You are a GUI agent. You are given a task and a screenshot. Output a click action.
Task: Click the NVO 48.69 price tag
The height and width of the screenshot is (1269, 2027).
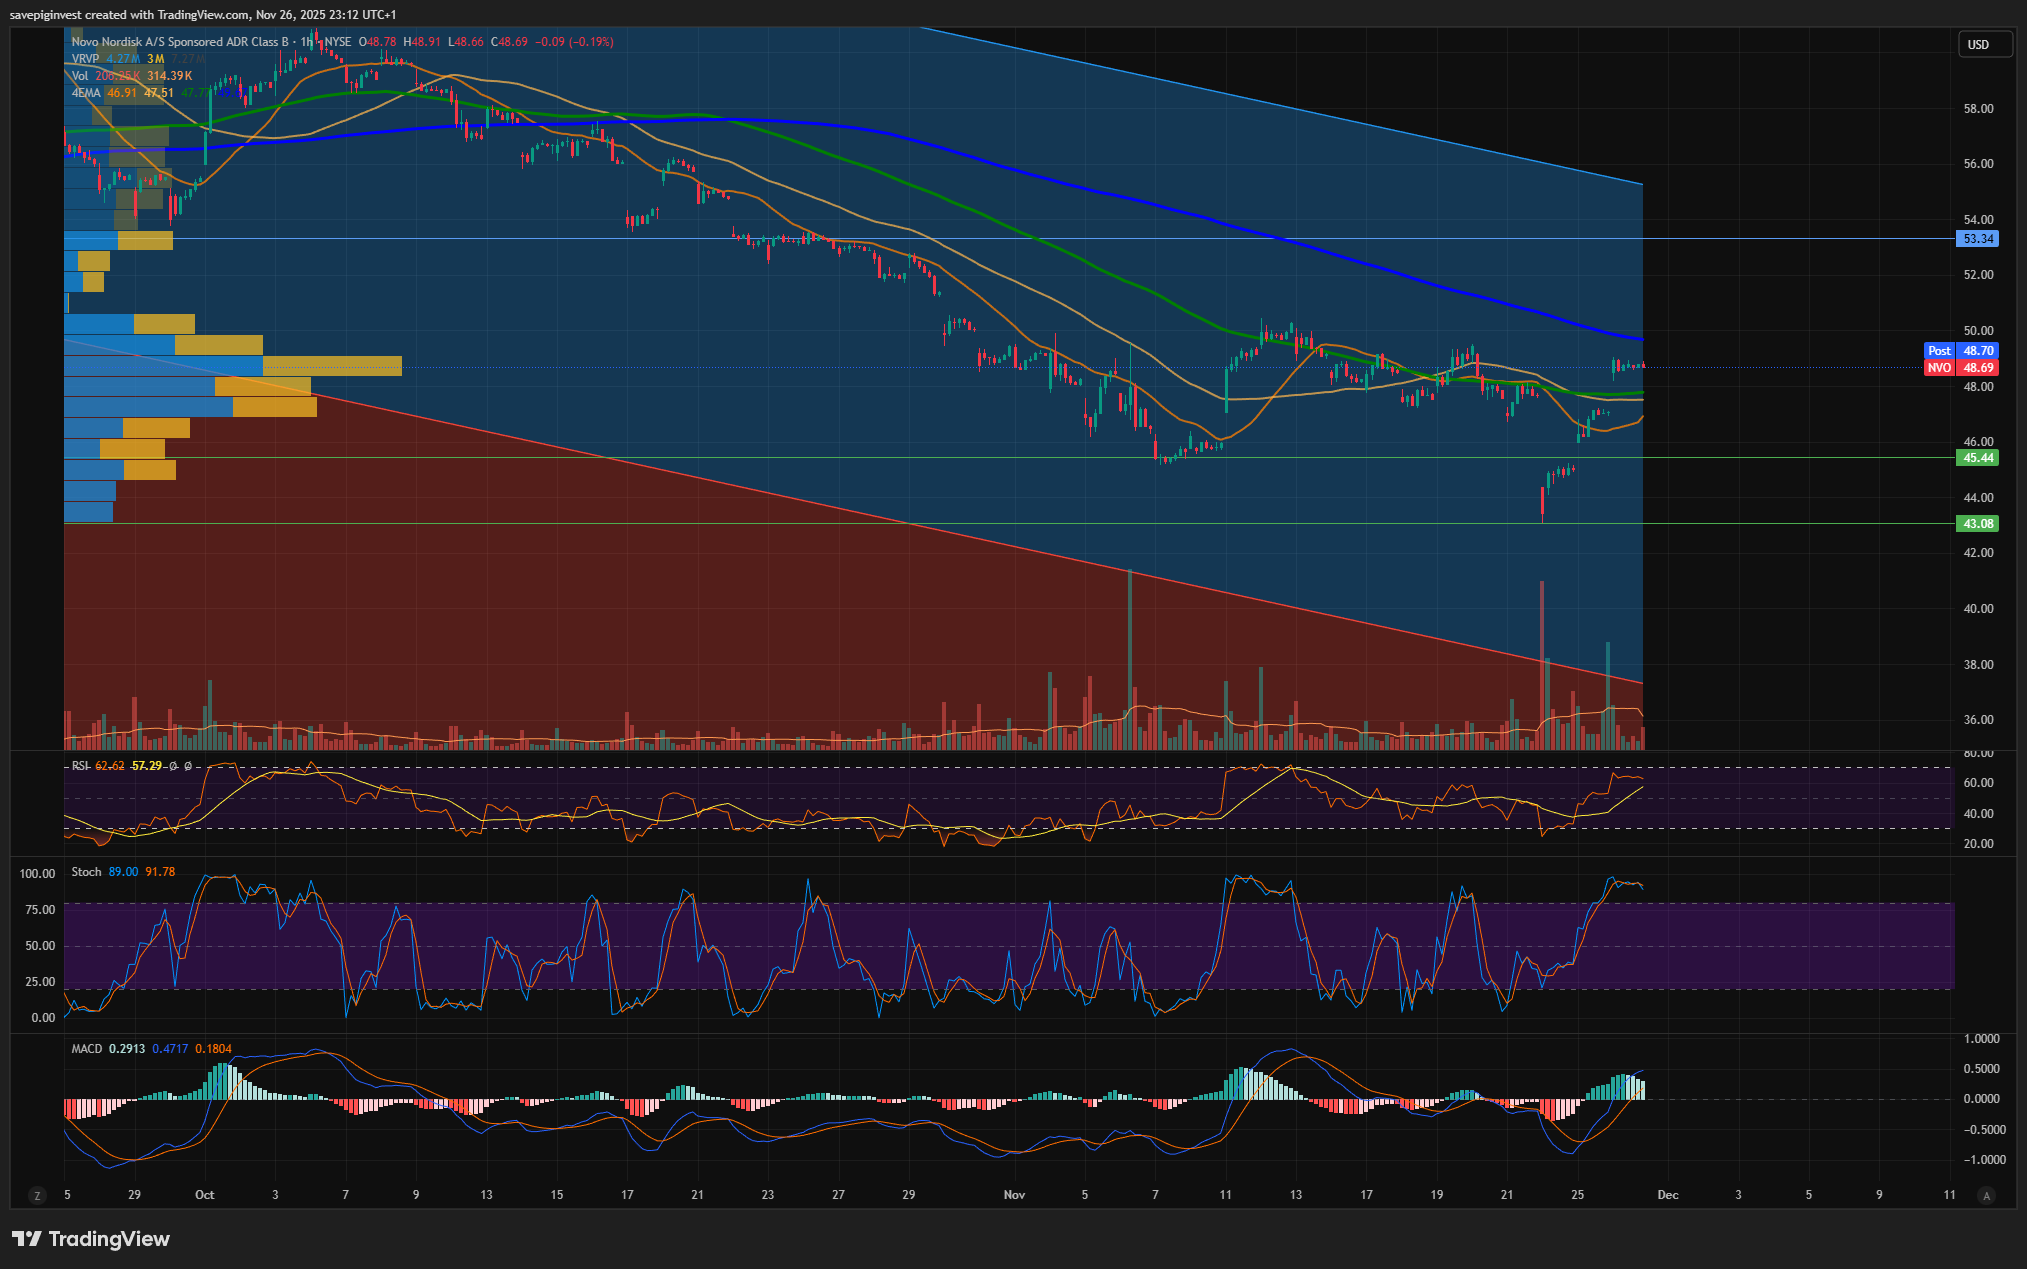coord(1961,368)
